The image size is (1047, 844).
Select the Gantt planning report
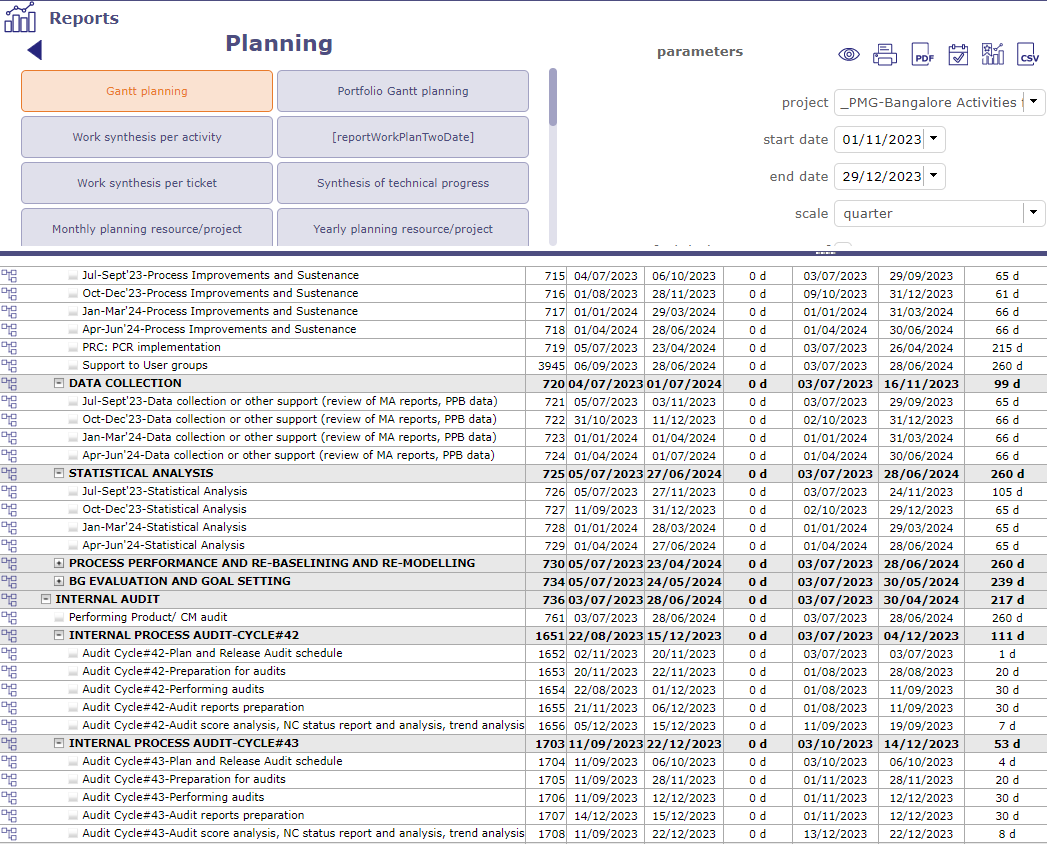(x=147, y=91)
